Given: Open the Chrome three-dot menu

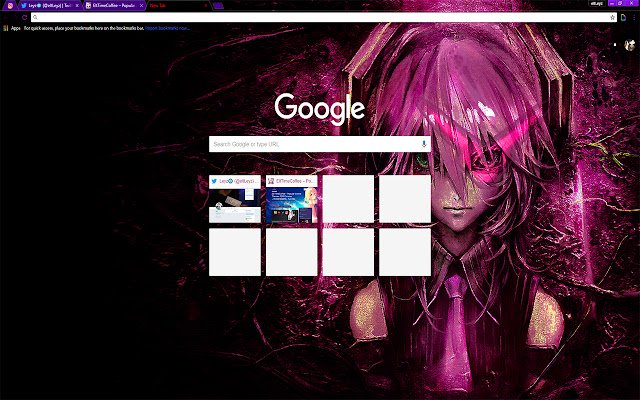Looking at the screenshot, I should [634, 17].
